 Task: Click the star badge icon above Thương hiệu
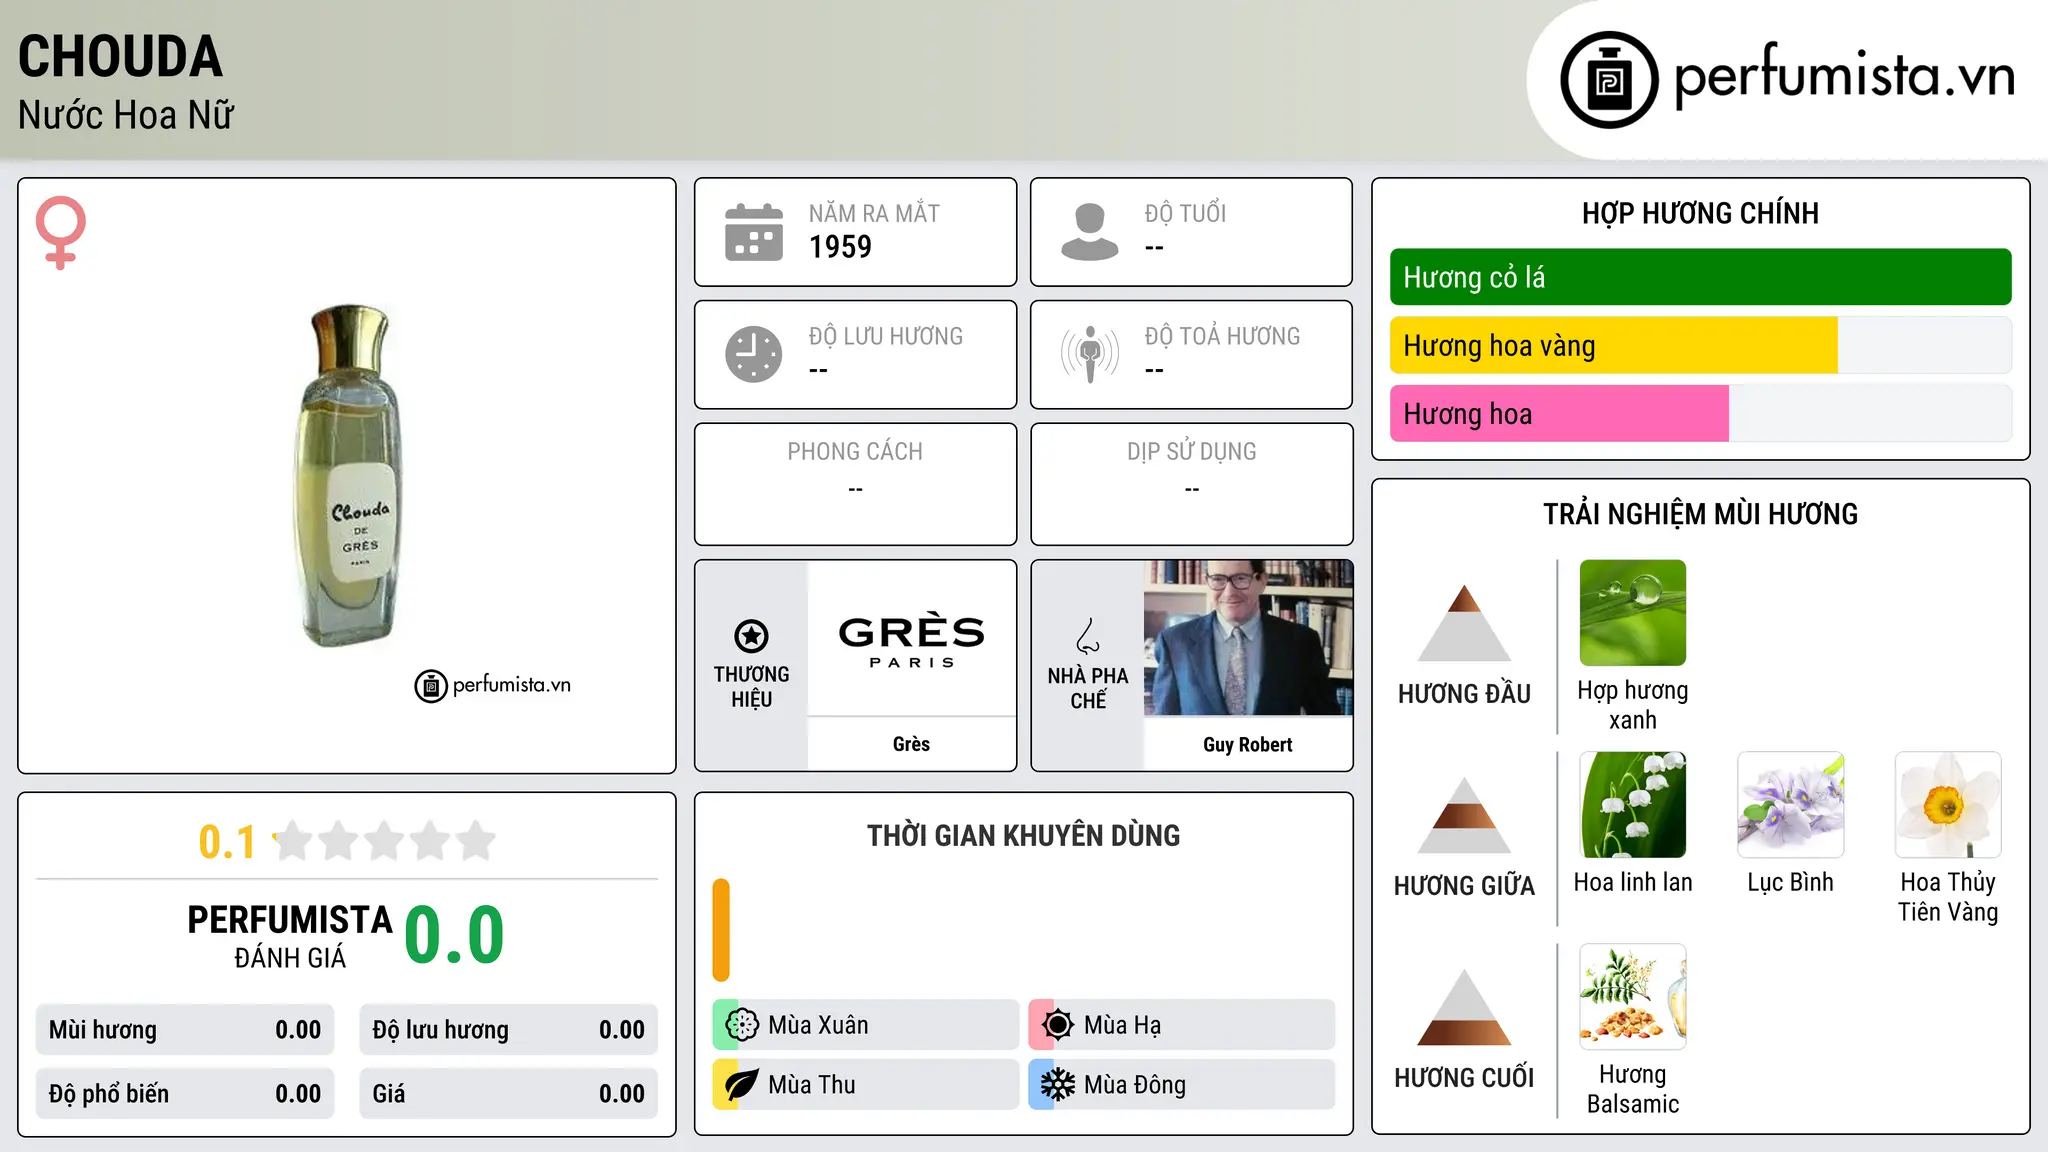tap(752, 636)
